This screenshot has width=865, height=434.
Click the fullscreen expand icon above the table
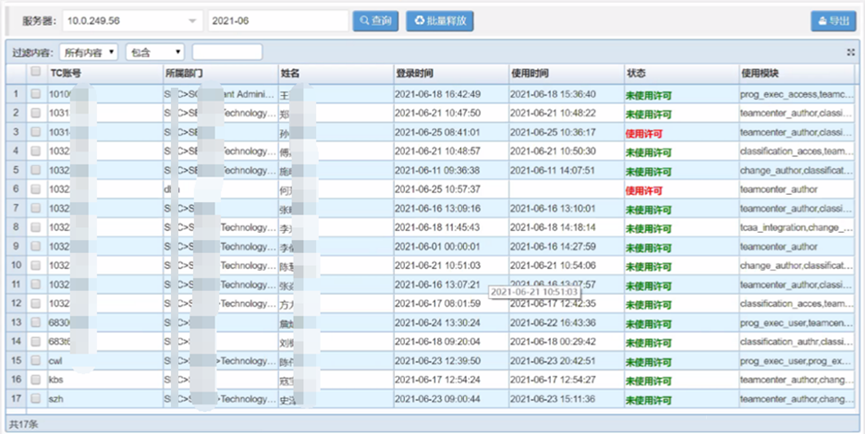click(x=849, y=52)
